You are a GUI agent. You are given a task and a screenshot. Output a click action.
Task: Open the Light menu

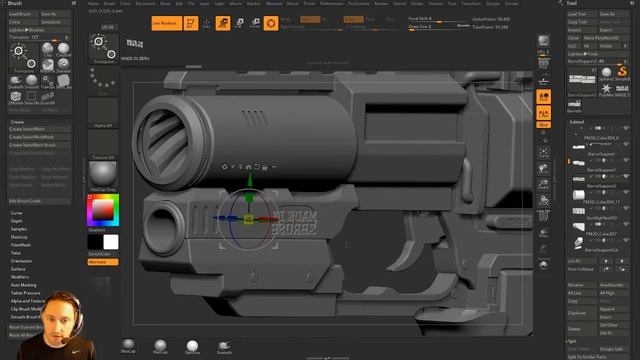220,3
